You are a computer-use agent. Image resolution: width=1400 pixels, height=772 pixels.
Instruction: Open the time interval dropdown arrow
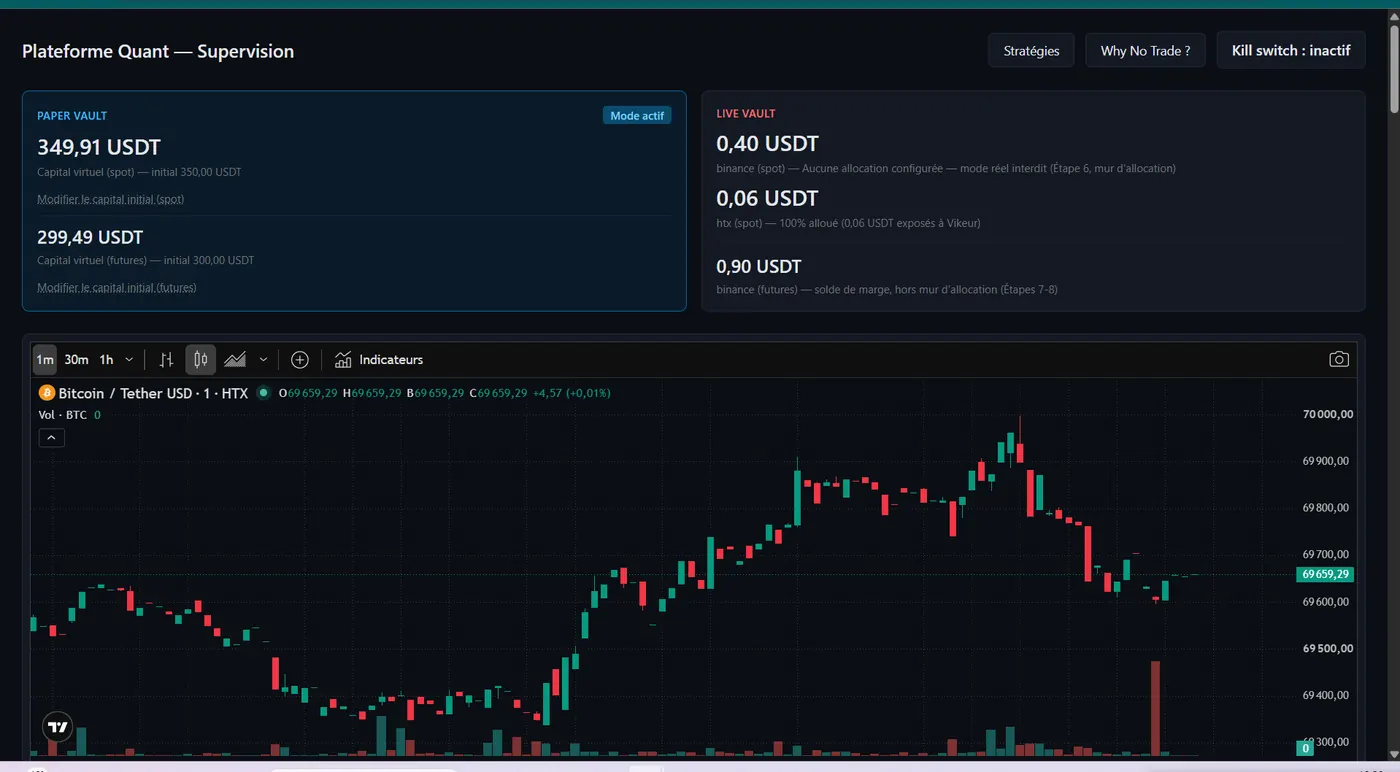tap(129, 360)
